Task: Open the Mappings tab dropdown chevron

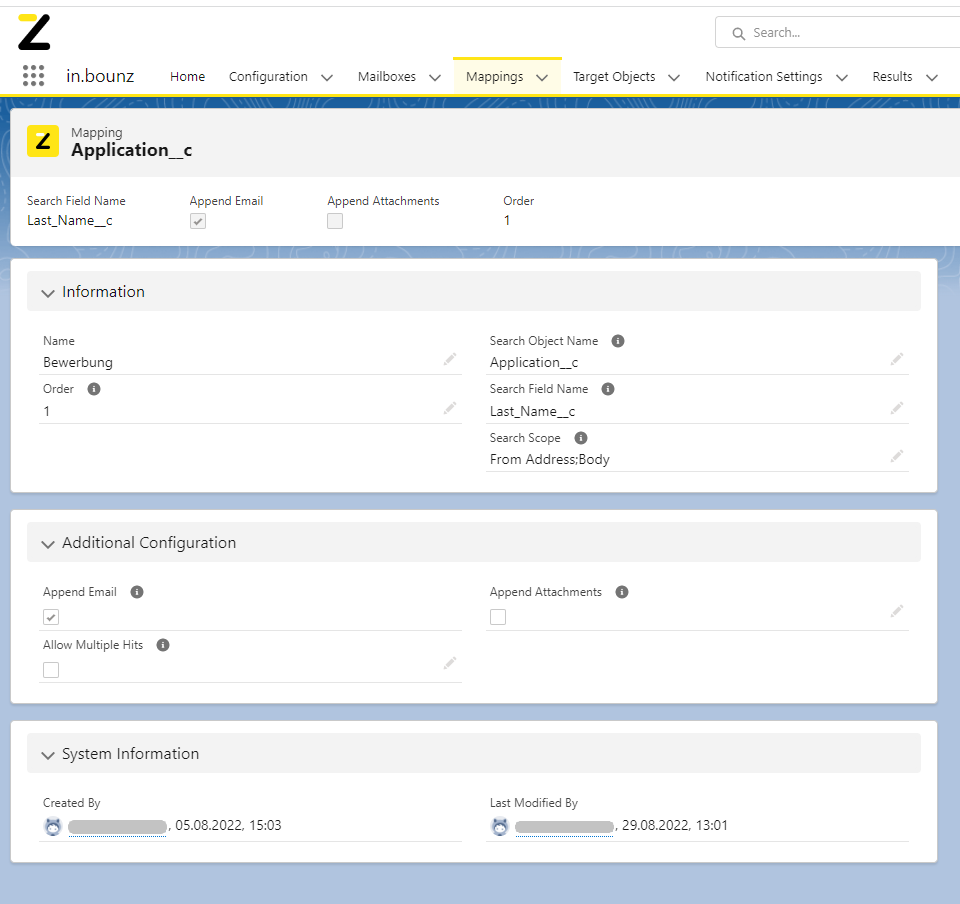Action: (x=542, y=77)
